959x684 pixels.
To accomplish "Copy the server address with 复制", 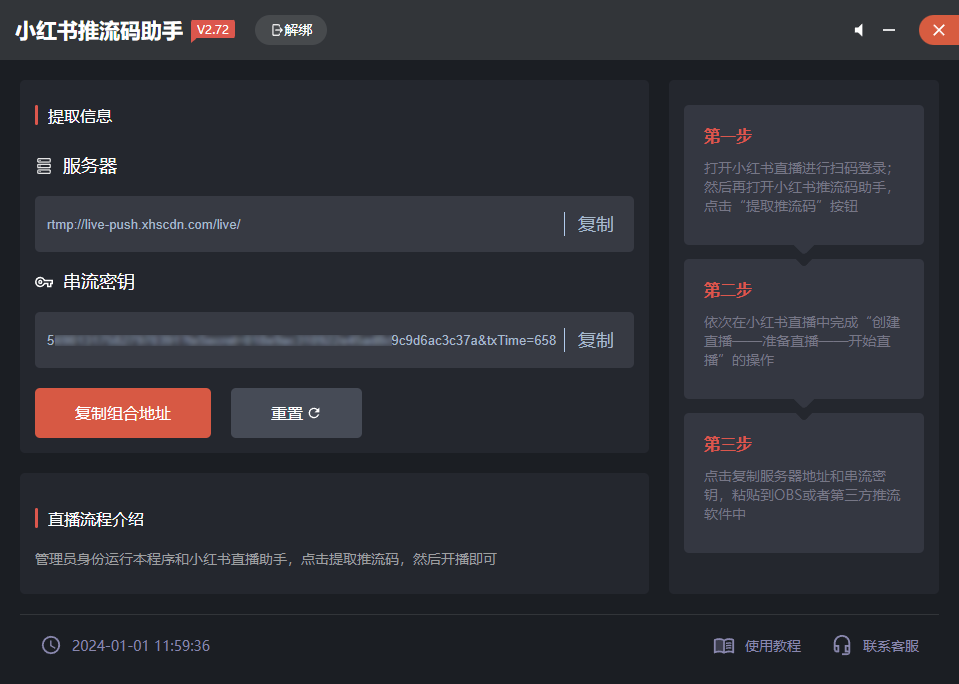I will (596, 224).
